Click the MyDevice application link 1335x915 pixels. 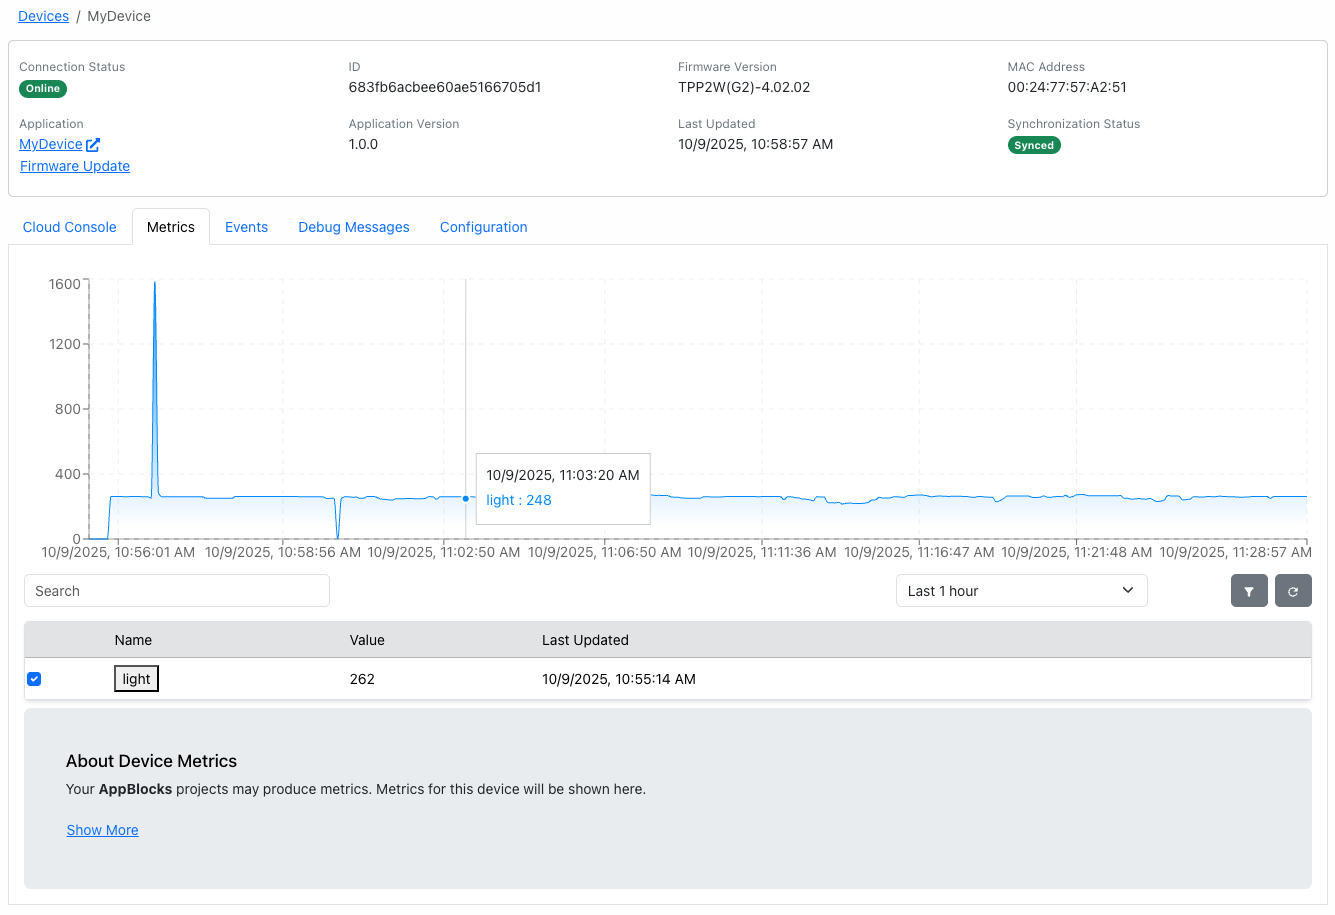[x=51, y=144]
